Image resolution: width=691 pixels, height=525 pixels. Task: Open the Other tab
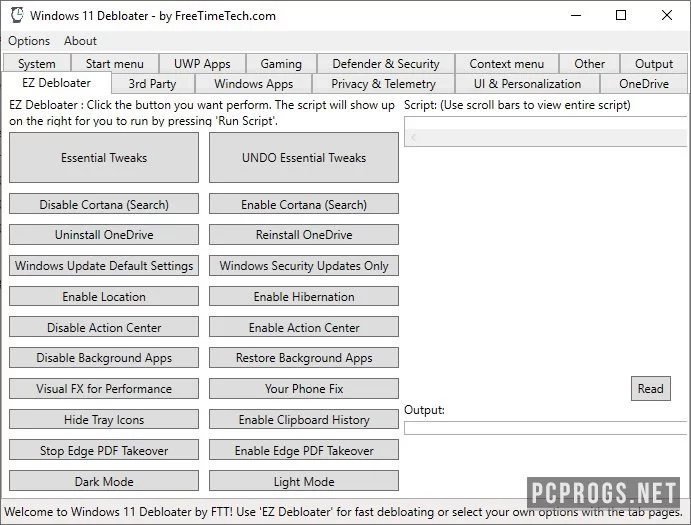[x=589, y=64]
